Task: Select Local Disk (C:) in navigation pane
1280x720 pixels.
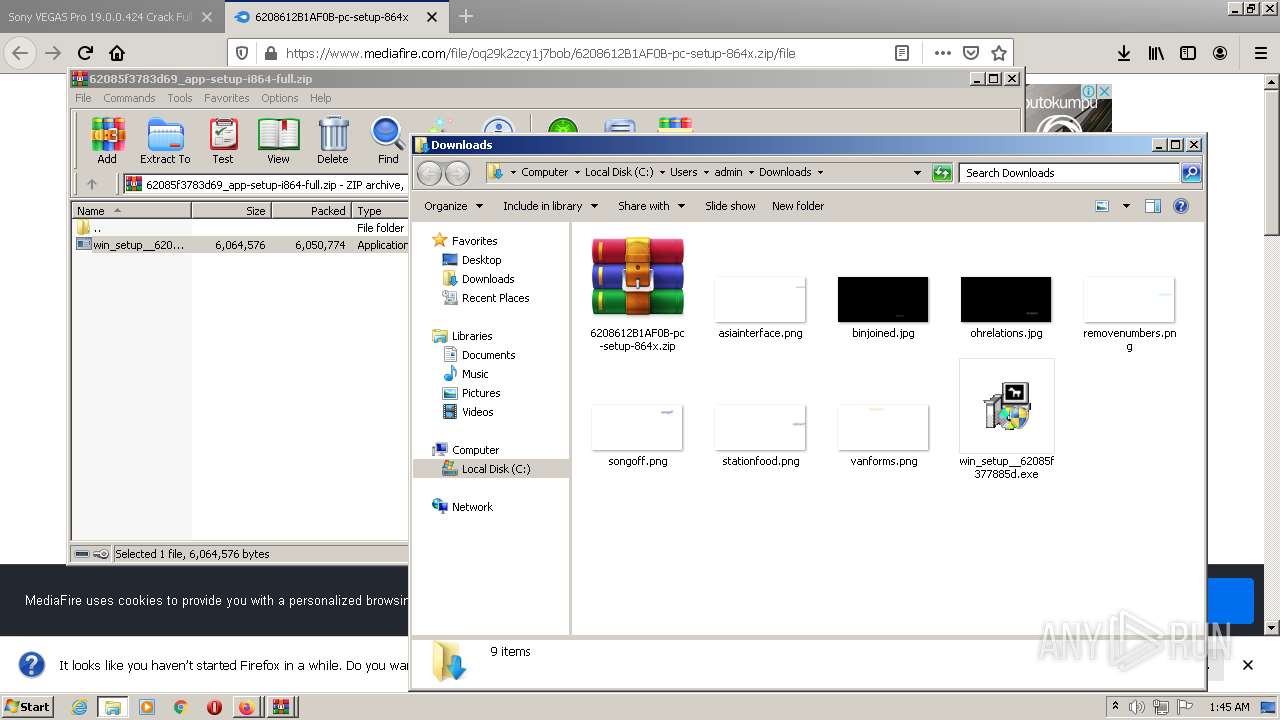Action: (496, 469)
